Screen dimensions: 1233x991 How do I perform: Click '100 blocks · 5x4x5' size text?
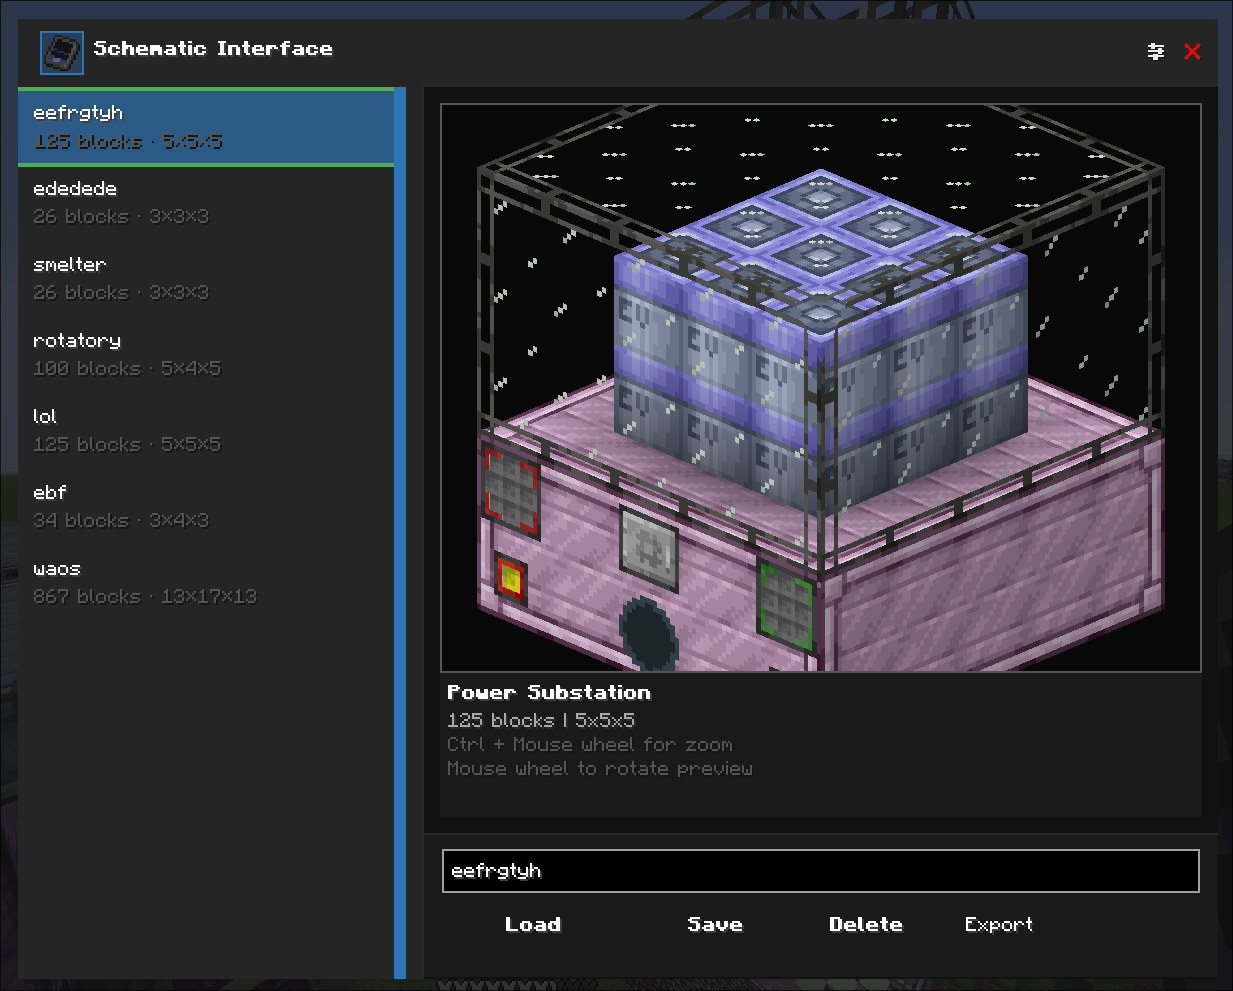(x=127, y=369)
